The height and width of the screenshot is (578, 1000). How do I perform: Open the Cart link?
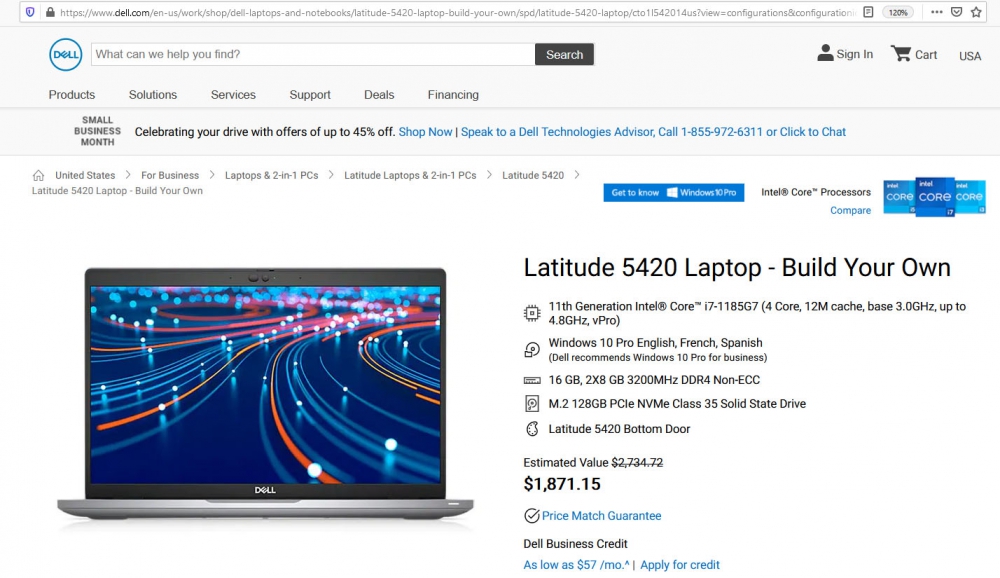926,55
